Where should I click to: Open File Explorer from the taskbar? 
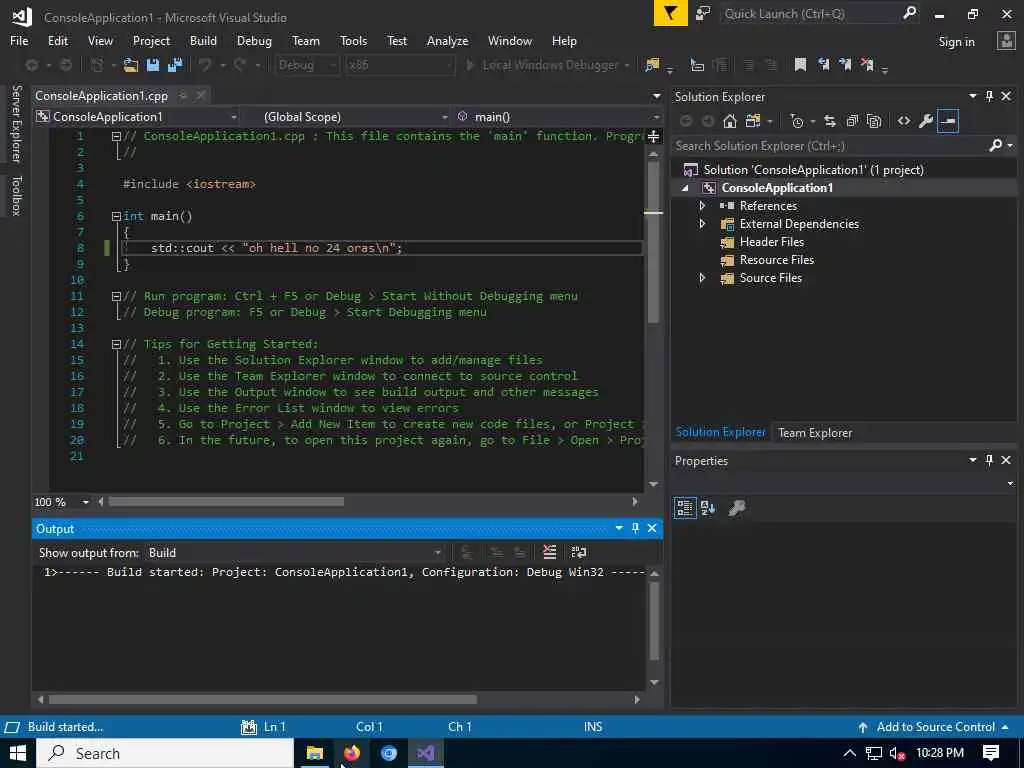pos(315,753)
